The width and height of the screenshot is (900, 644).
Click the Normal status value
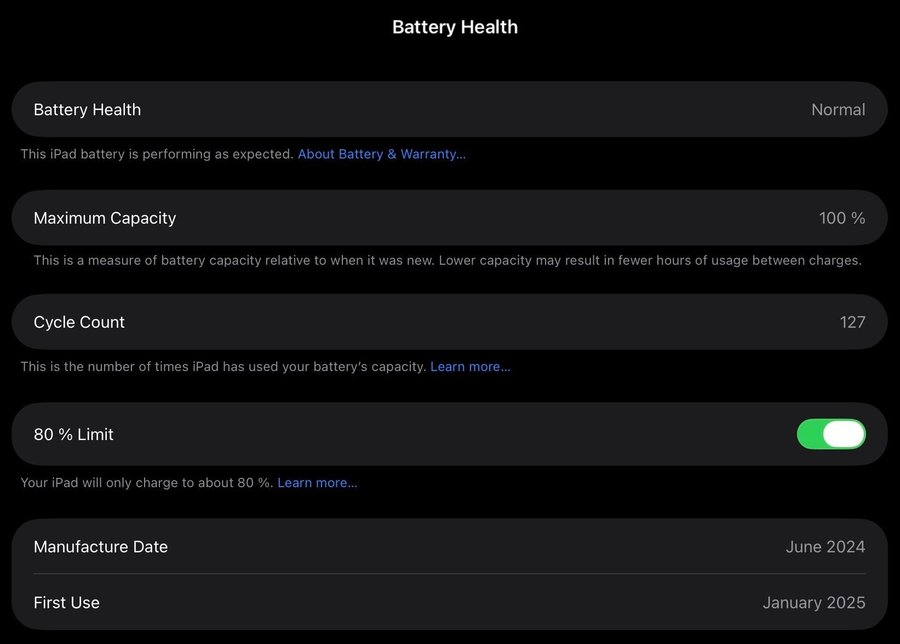click(x=838, y=110)
